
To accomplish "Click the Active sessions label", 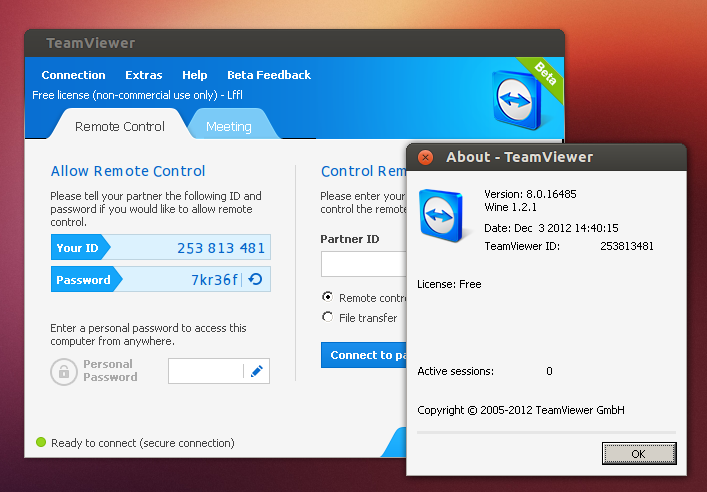I will pos(455,371).
